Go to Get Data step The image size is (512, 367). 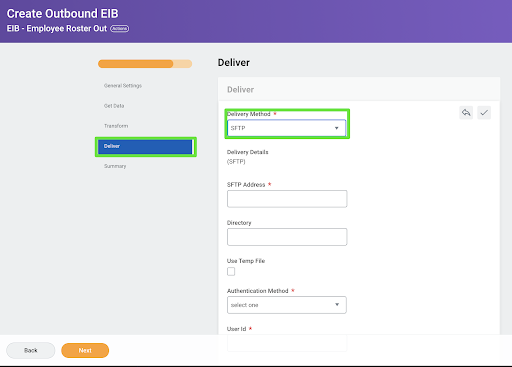[114, 106]
